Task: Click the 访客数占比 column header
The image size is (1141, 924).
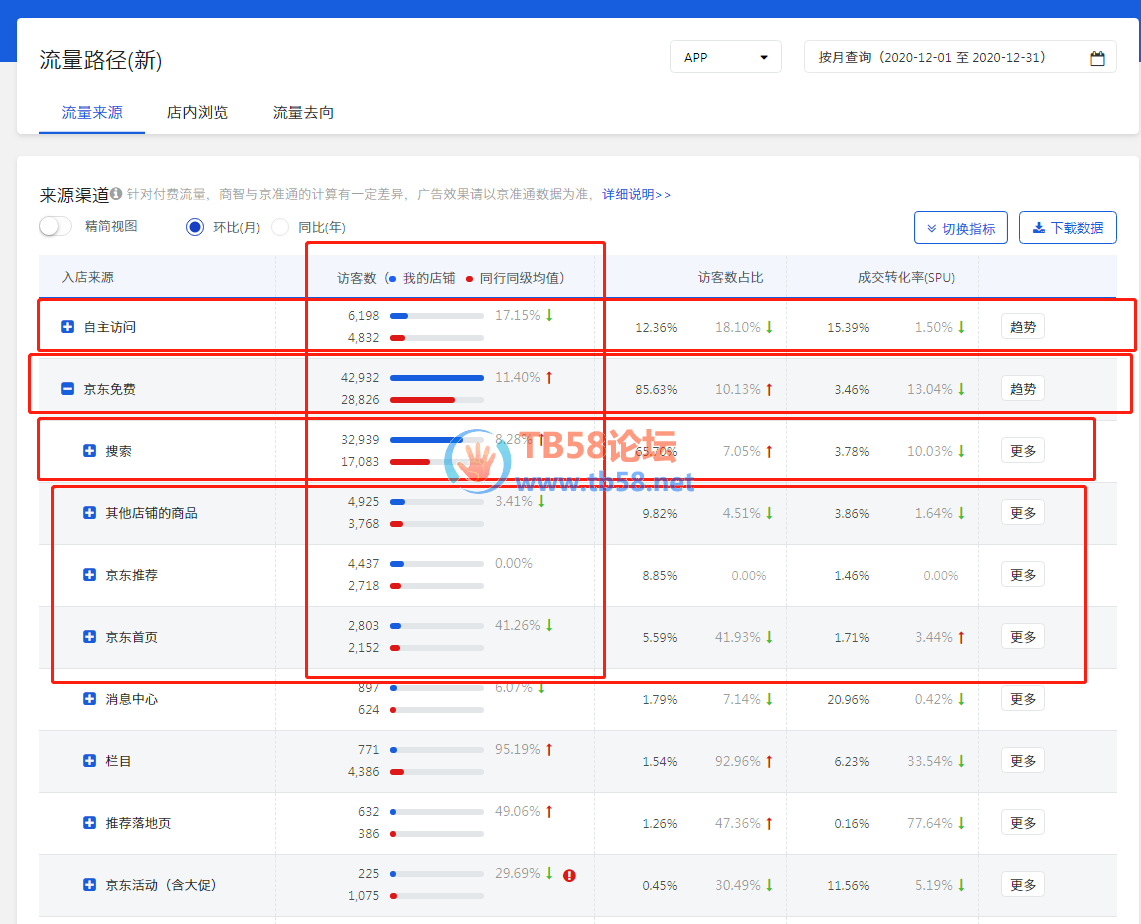Action: (730, 277)
